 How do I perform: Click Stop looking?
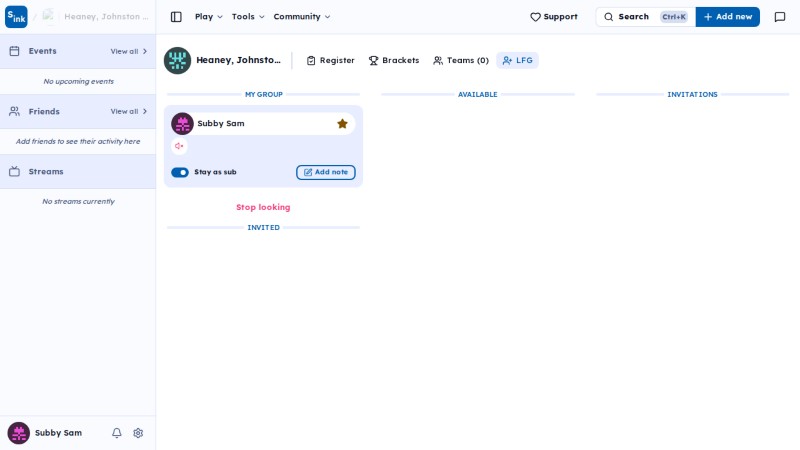(263, 207)
